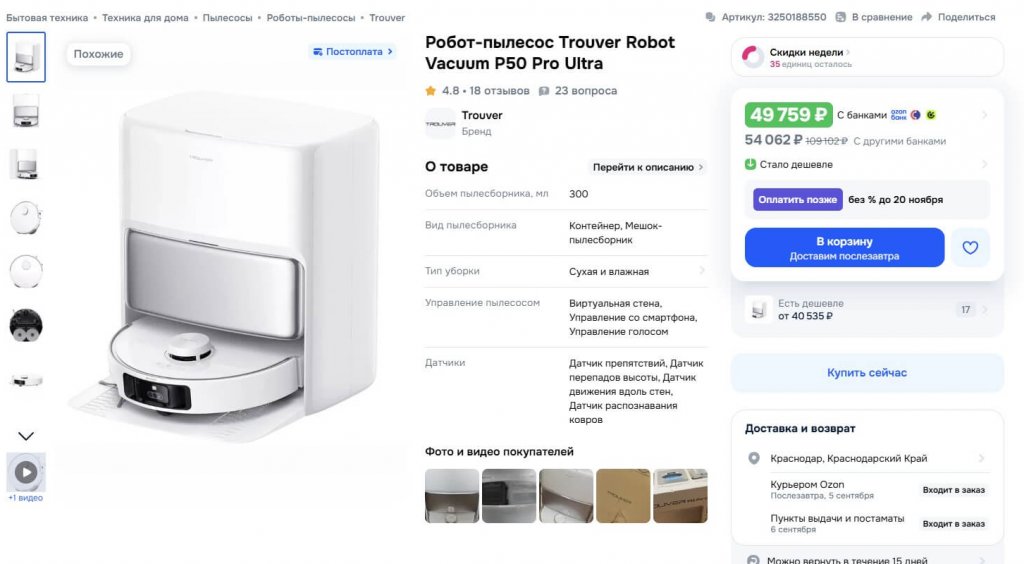Copy the article number via Артикул icon
This screenshot has height=564, width=1024.
pos(711,17)
